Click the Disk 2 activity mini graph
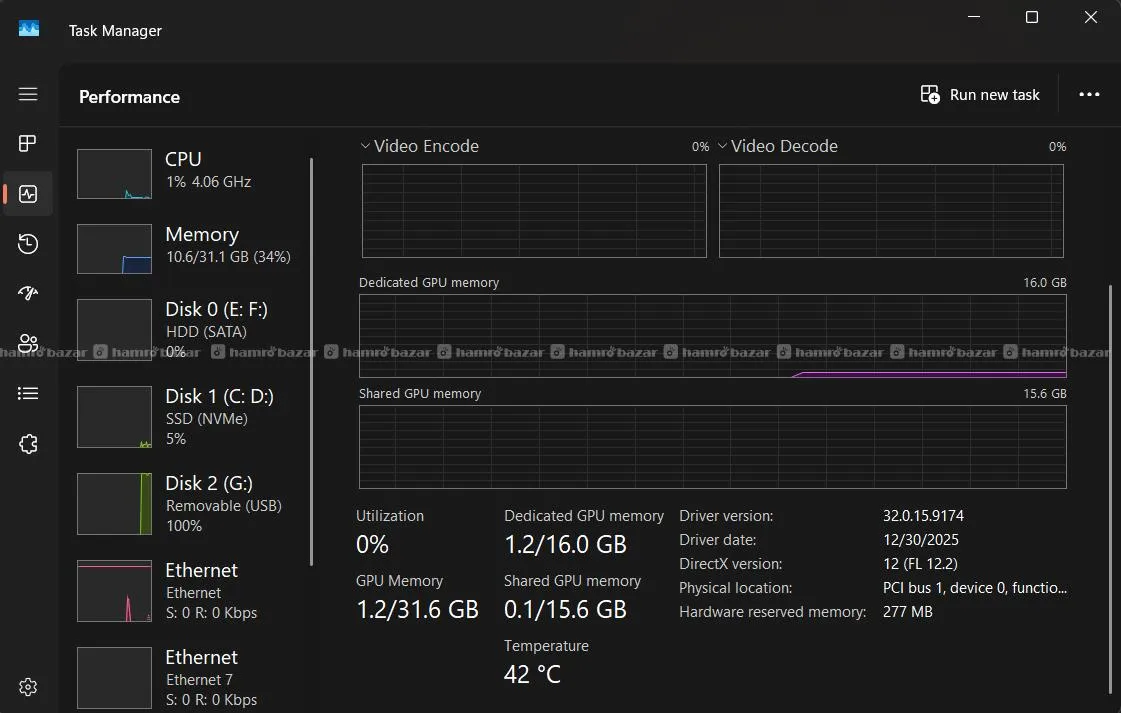The width and height of the screenshot is (1121, 713). coord(114,503)
